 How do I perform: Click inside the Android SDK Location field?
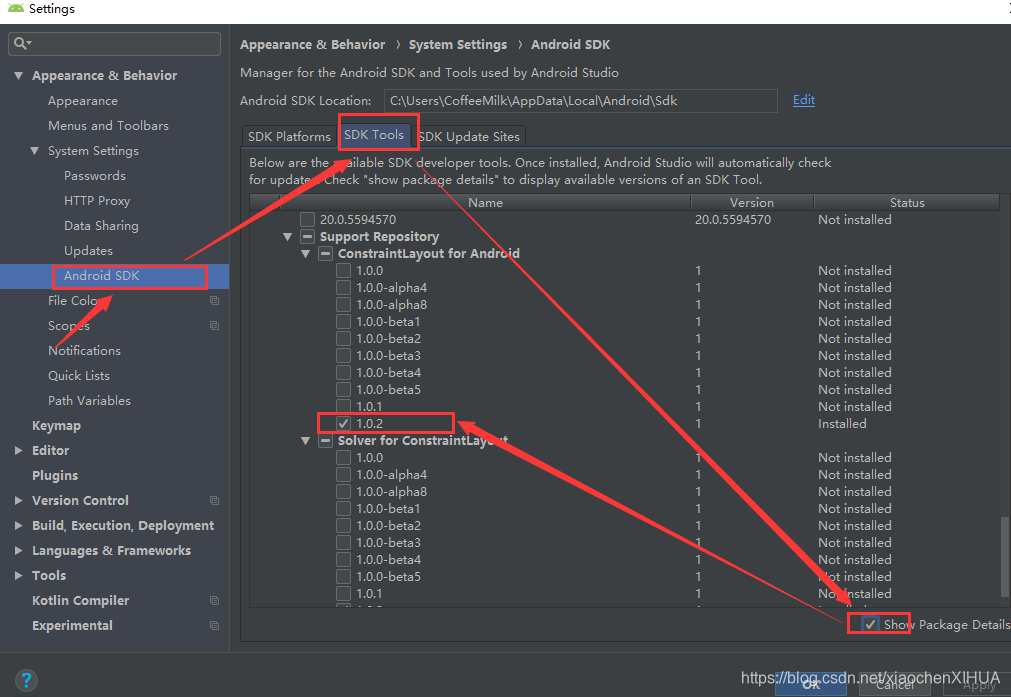pos(580,101)
